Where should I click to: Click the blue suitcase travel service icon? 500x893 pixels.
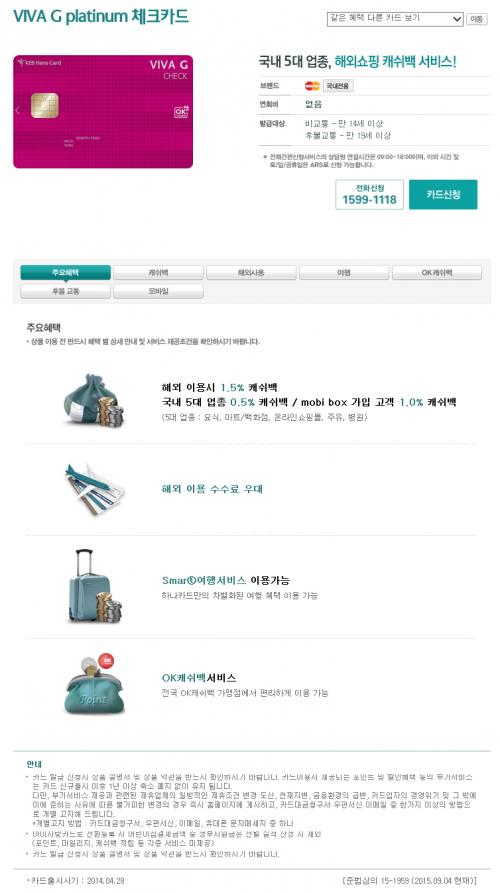click(x=95, y=586)
